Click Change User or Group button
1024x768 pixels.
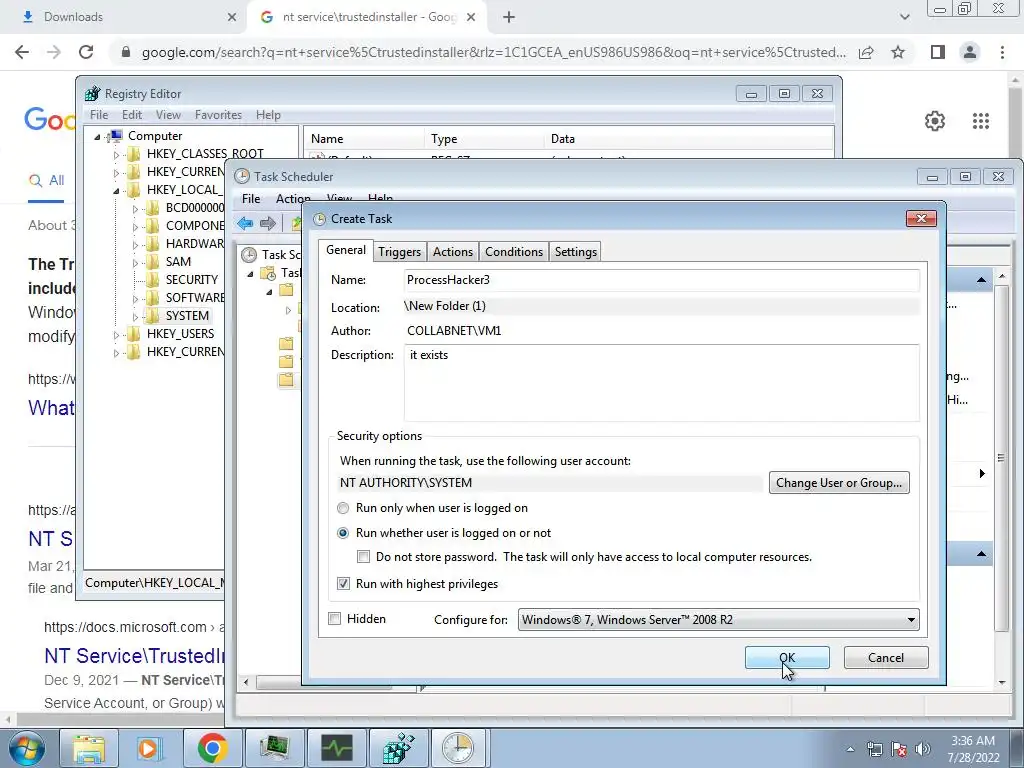click(x=839, y=483)
